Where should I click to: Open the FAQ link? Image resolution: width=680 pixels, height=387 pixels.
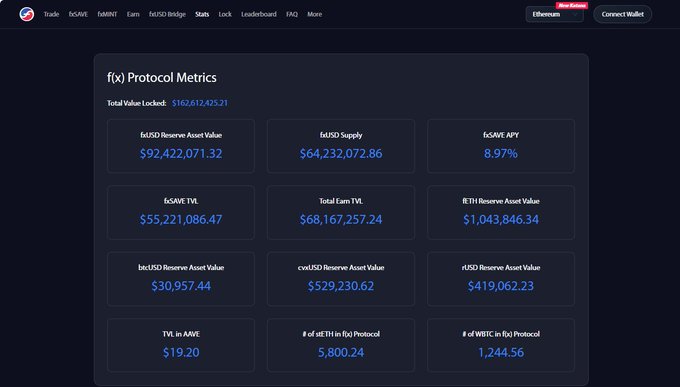[x=292, y=14]
